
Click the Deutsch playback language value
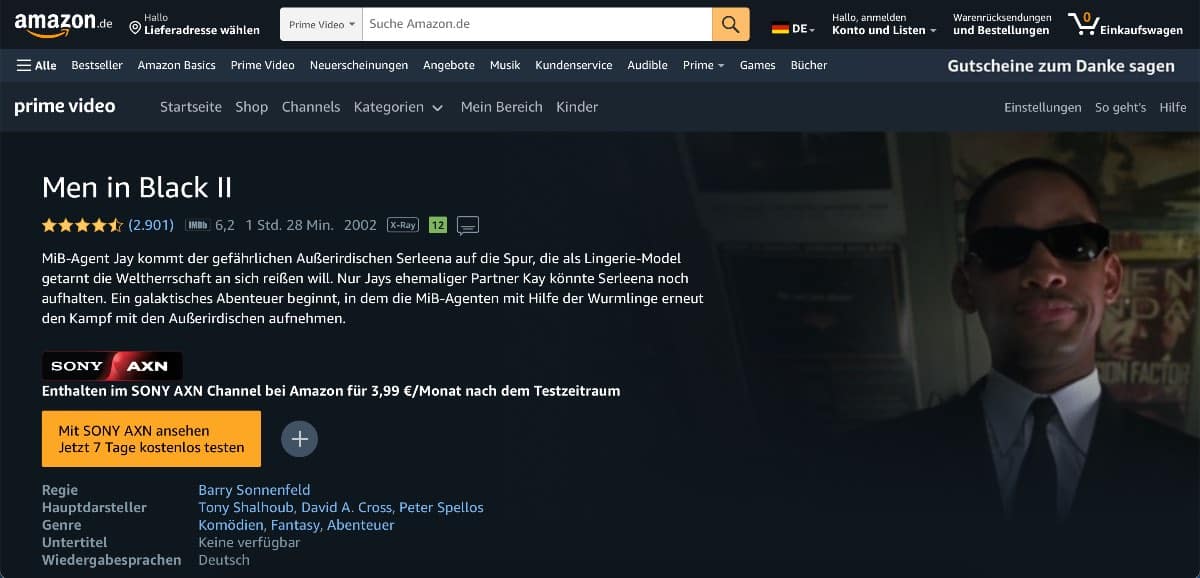coord(224,560)
